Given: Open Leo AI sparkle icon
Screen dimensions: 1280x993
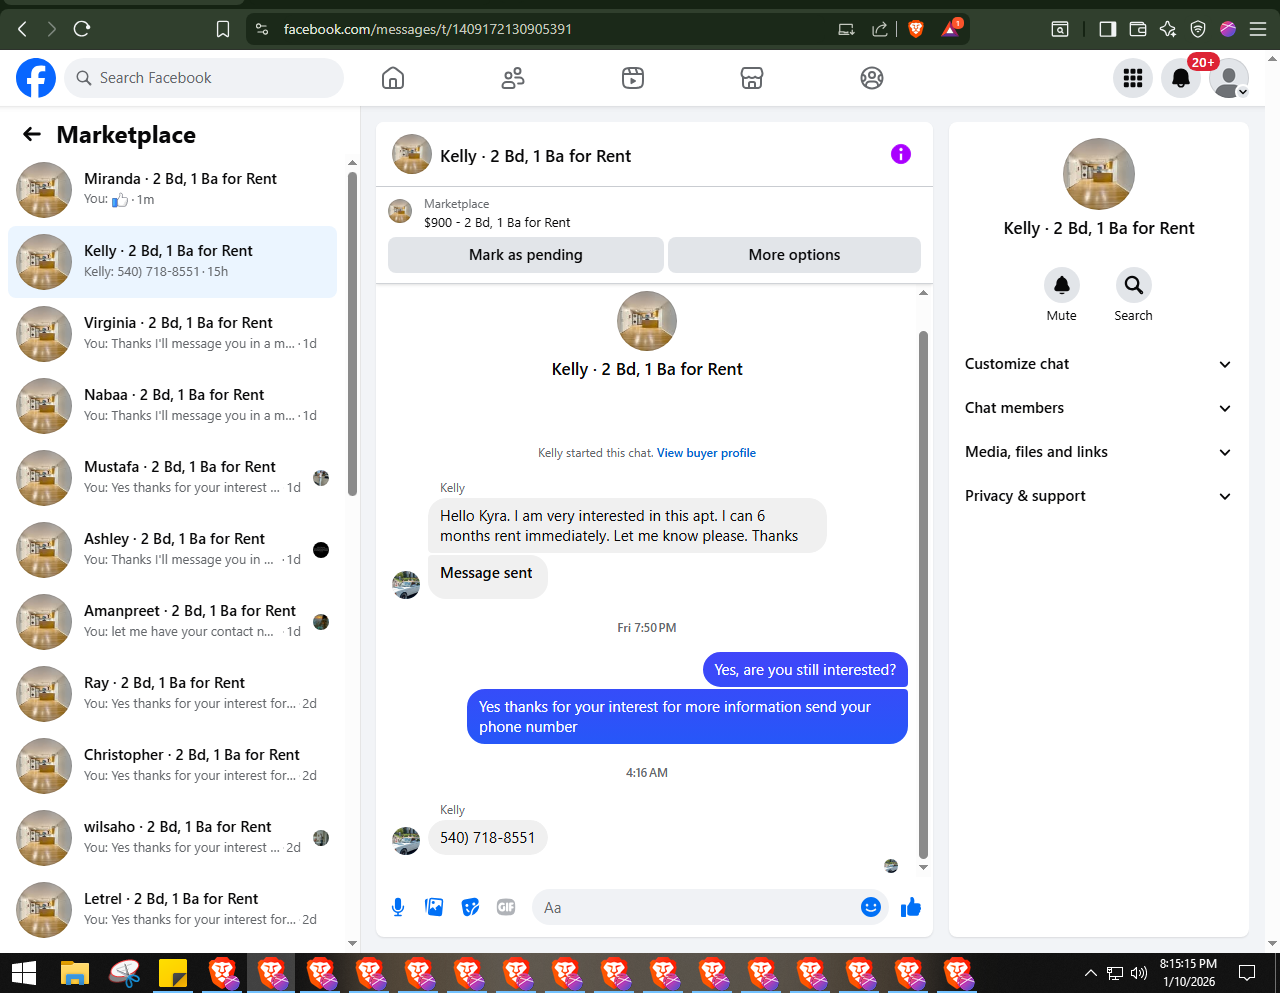Looking at the screenshot, I should (x=1167, y=29).
